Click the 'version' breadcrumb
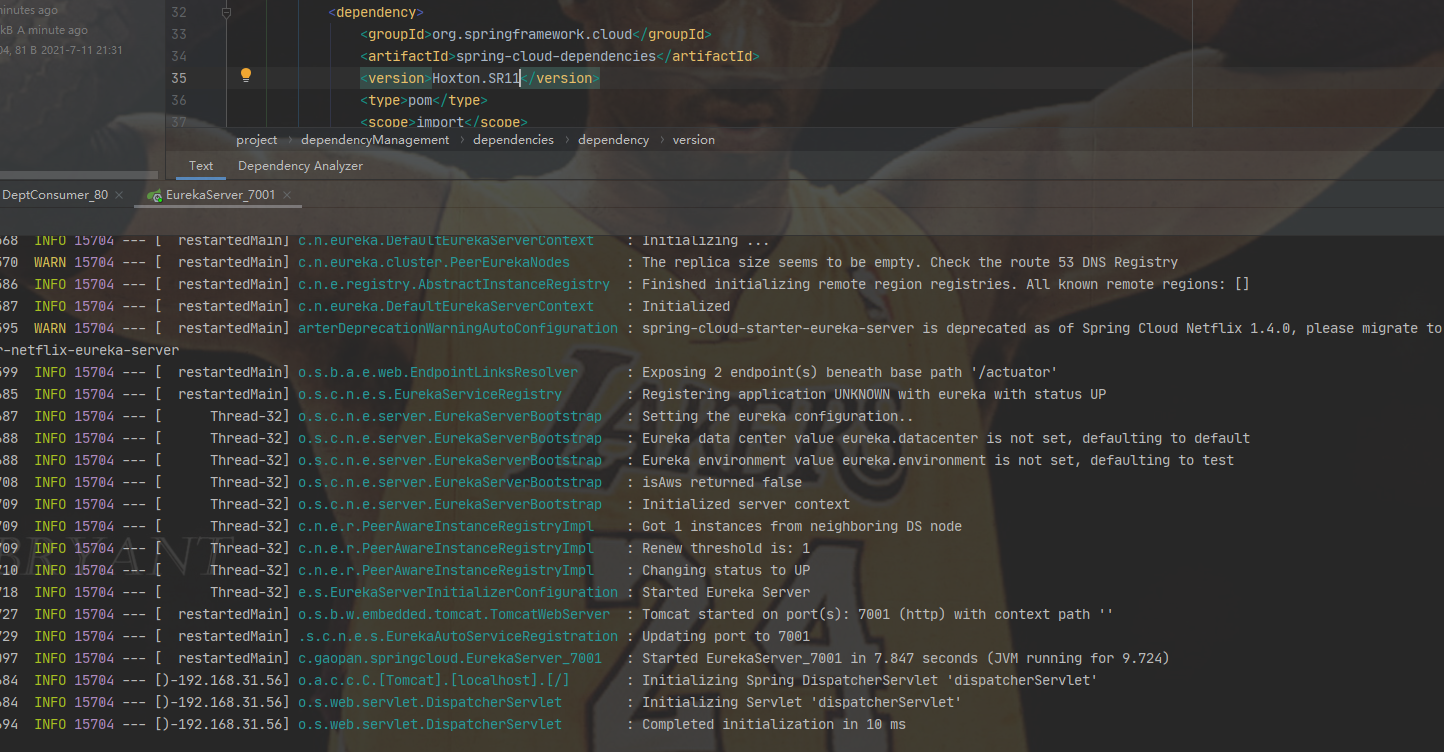The width and height of the screenshot is (1444, 752). click(x=694, y=140)
